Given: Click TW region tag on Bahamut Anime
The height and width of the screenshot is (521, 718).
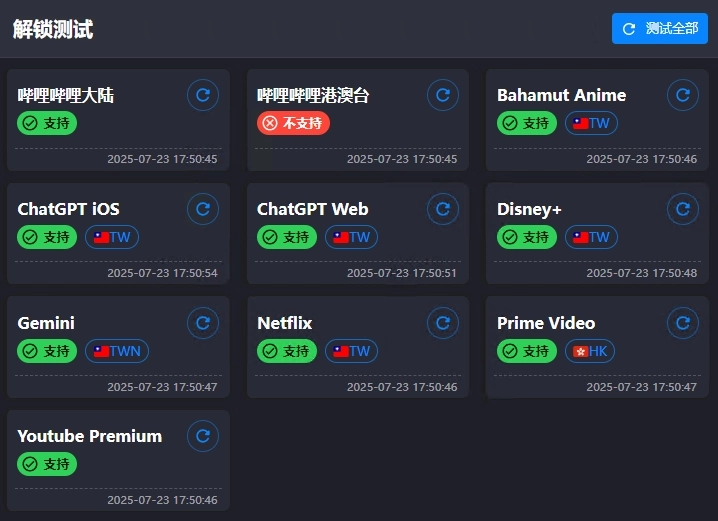Looking at the screenshot, I should click(x=591, y=123).
